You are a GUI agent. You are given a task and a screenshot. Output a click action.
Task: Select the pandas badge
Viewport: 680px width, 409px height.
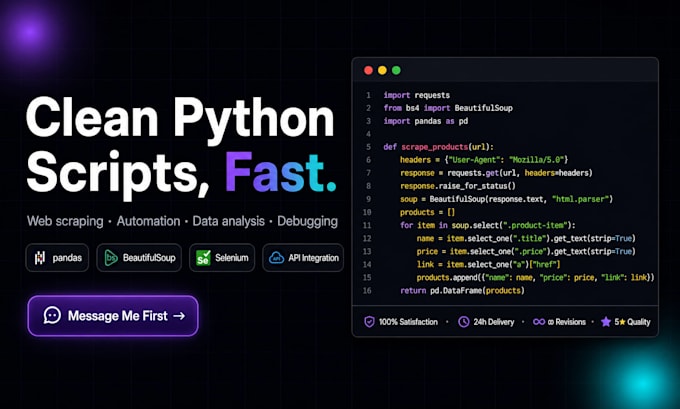[57, 258]
